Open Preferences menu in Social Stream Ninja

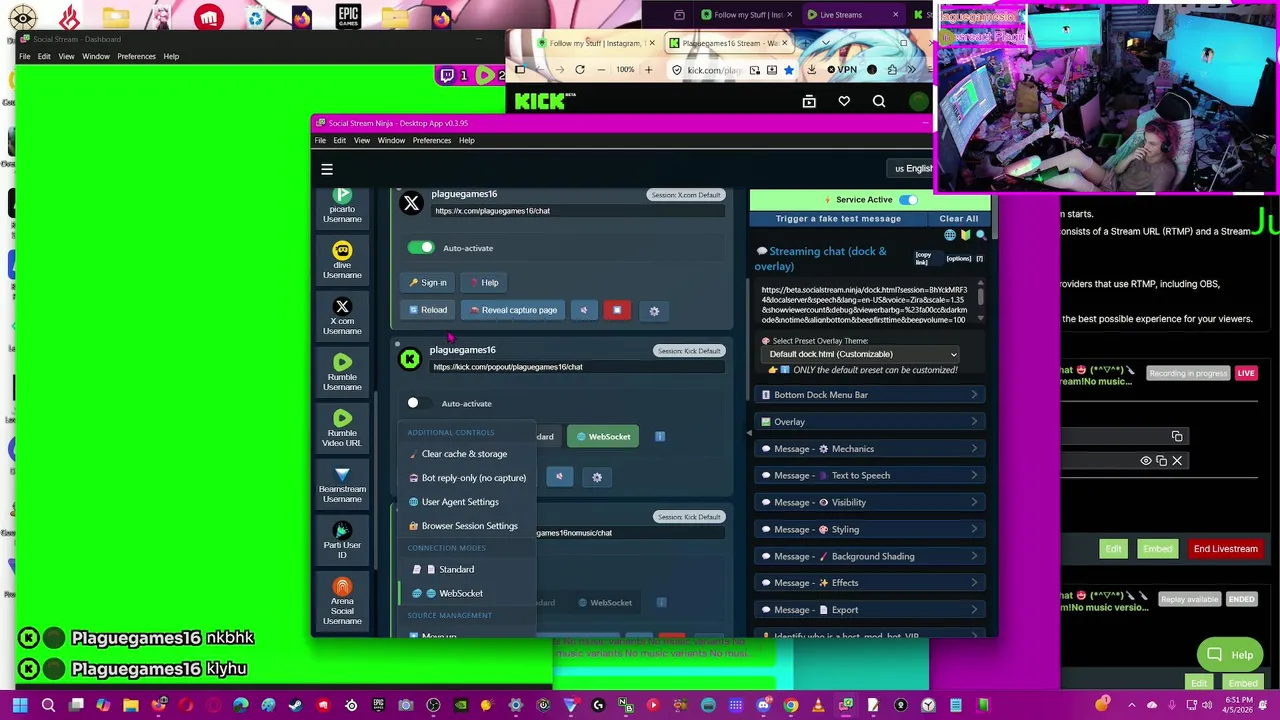click(432, 140)
